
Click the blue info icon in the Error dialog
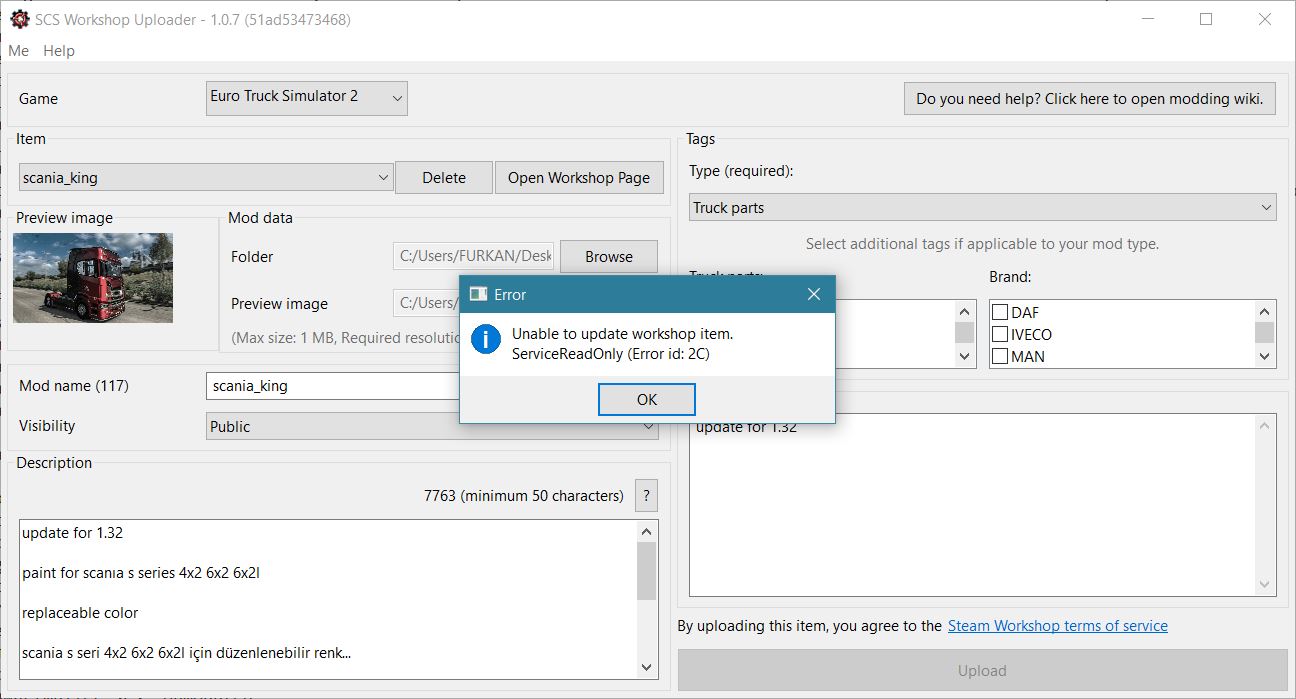[484, 339]
